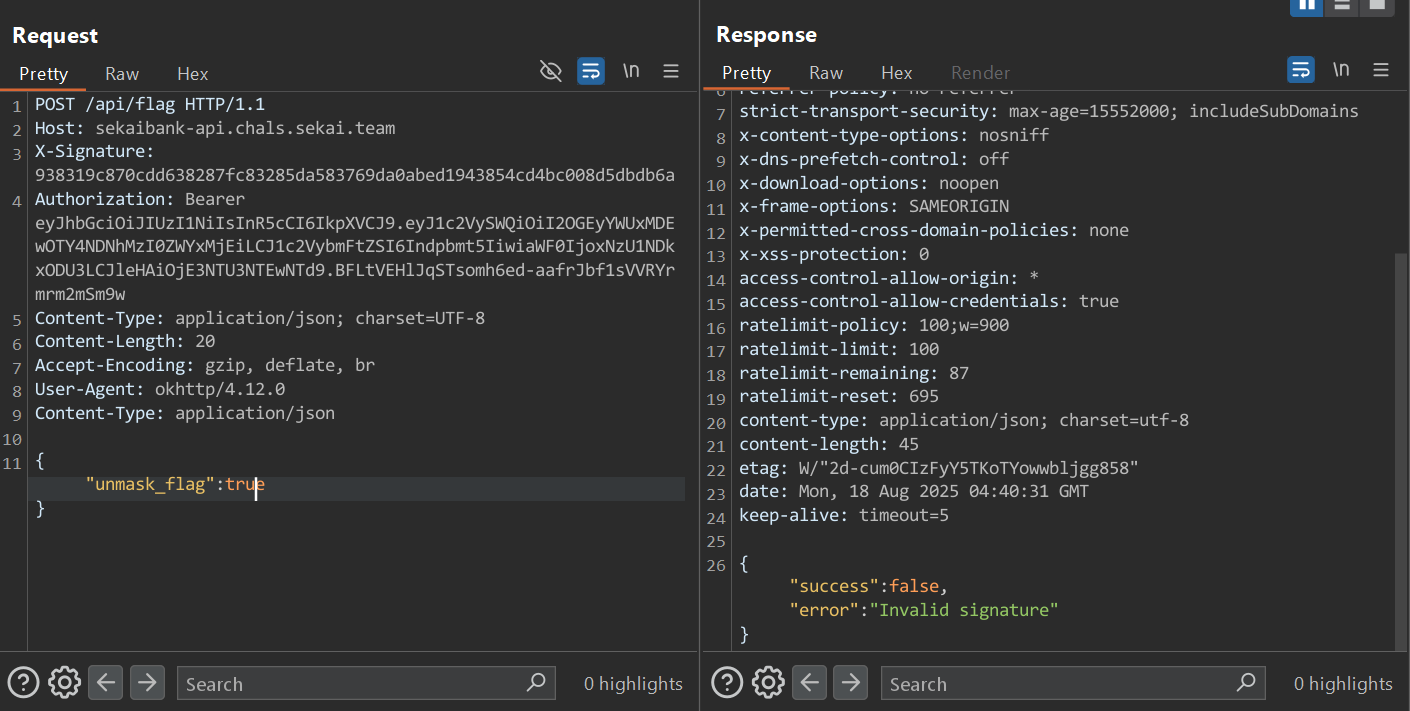Switch Response view to Hex tab

tap(896, 73)
